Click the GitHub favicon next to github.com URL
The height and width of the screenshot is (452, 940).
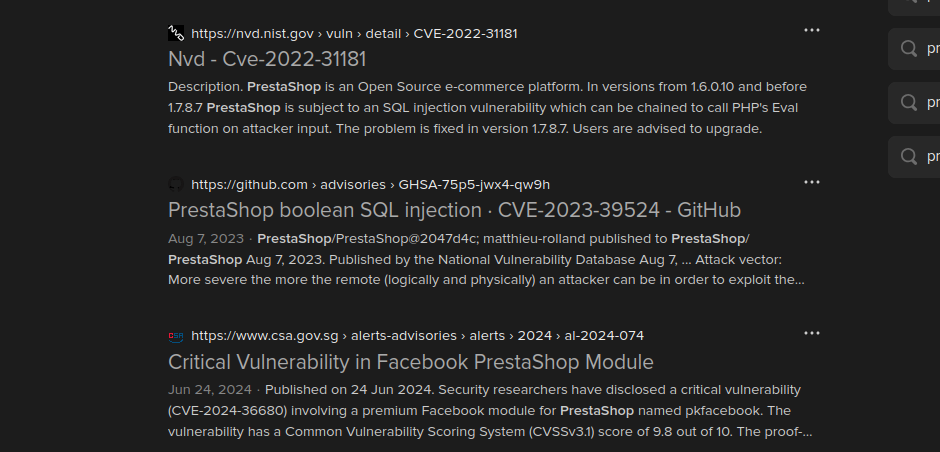click(176, 185)
